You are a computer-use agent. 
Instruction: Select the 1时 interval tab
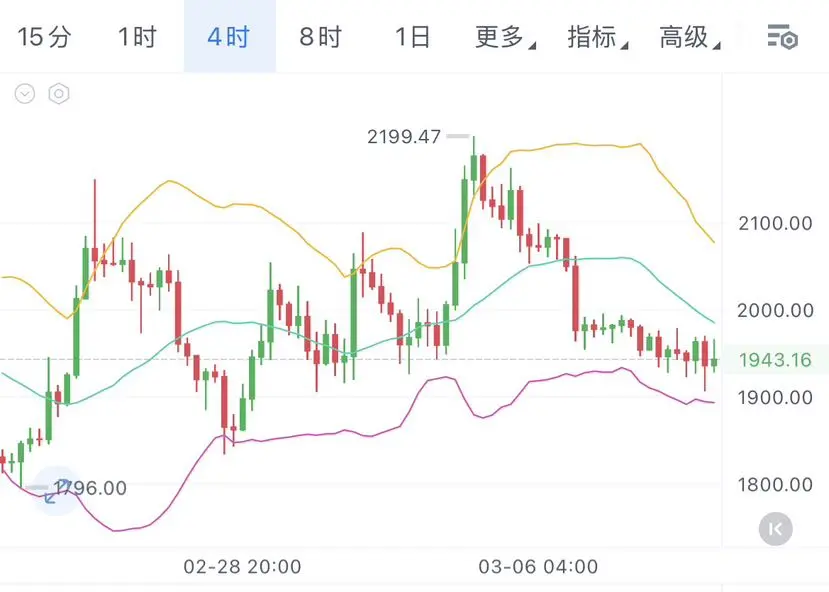click(x=137, y=38)
